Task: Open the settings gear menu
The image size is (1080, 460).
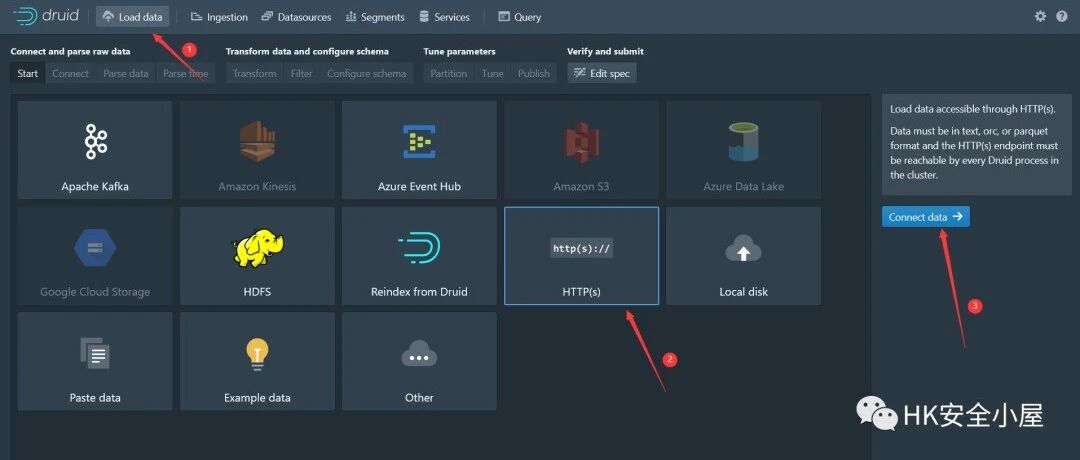Action: pyautogui.click(x=1040, y=17)
